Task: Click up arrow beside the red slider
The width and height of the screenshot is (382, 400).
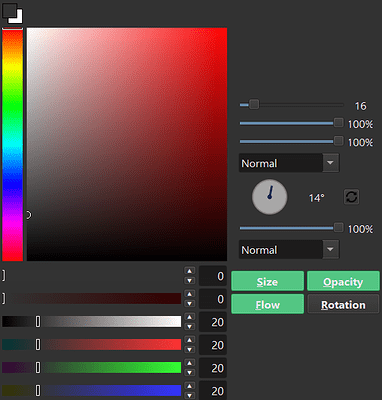Action: tap(190, 340)
